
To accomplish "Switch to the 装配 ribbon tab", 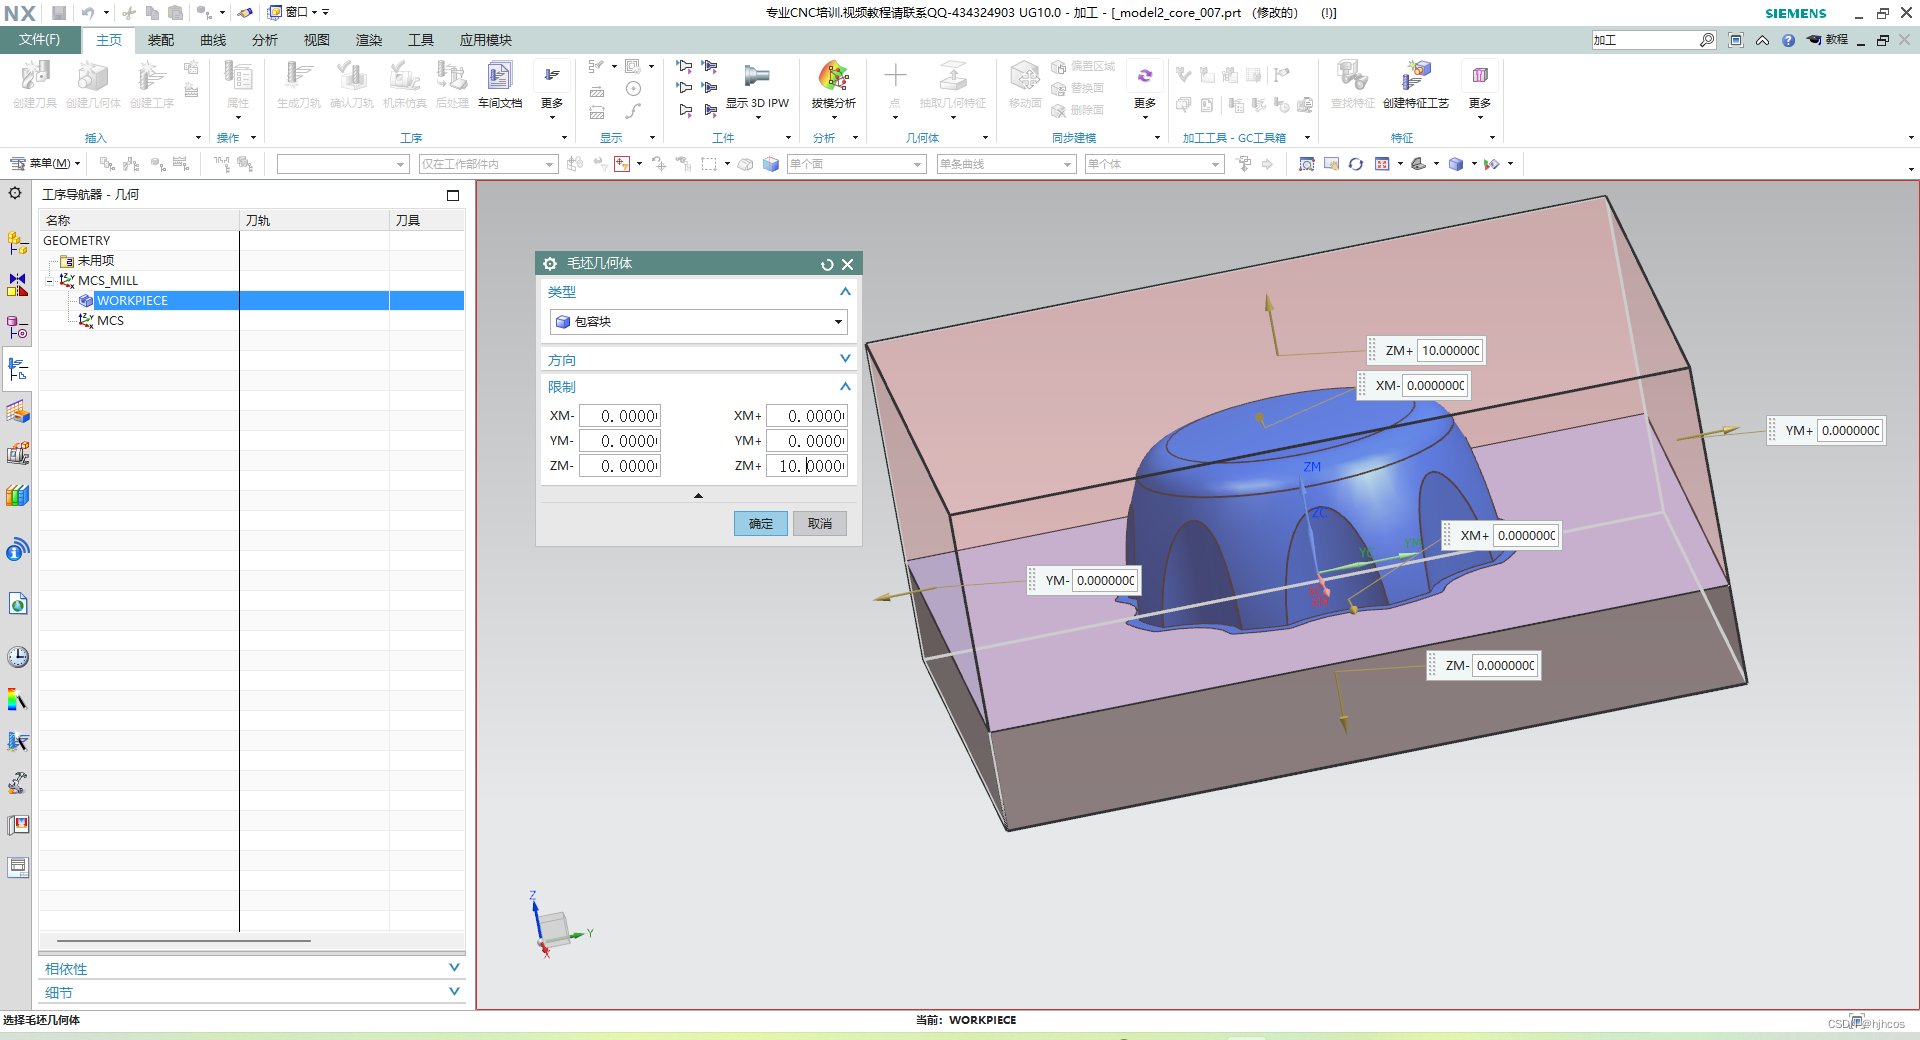I will [161, 40].
